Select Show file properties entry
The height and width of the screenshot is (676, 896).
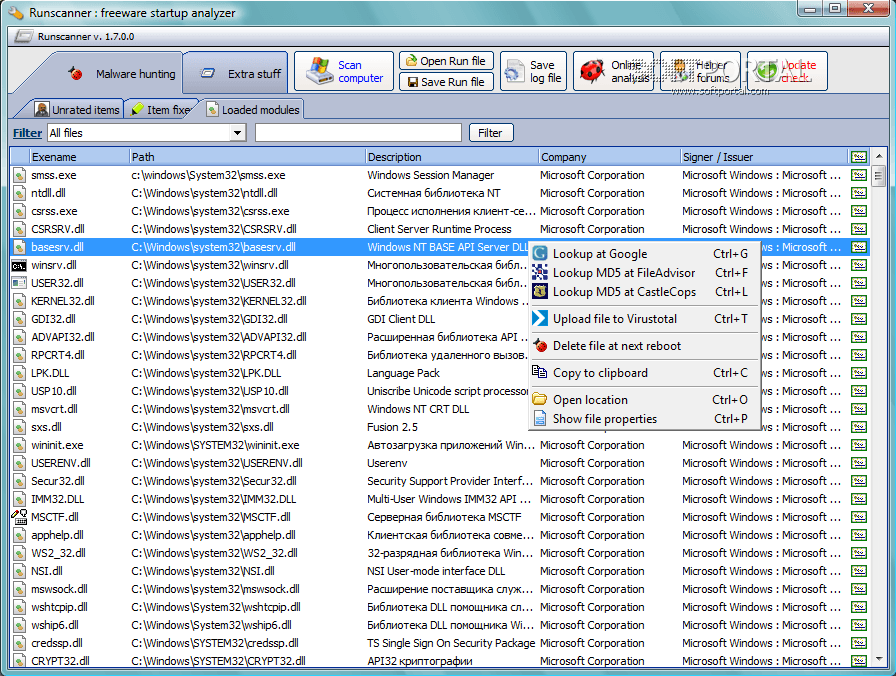pyautogui.click(x=644, y=418)
